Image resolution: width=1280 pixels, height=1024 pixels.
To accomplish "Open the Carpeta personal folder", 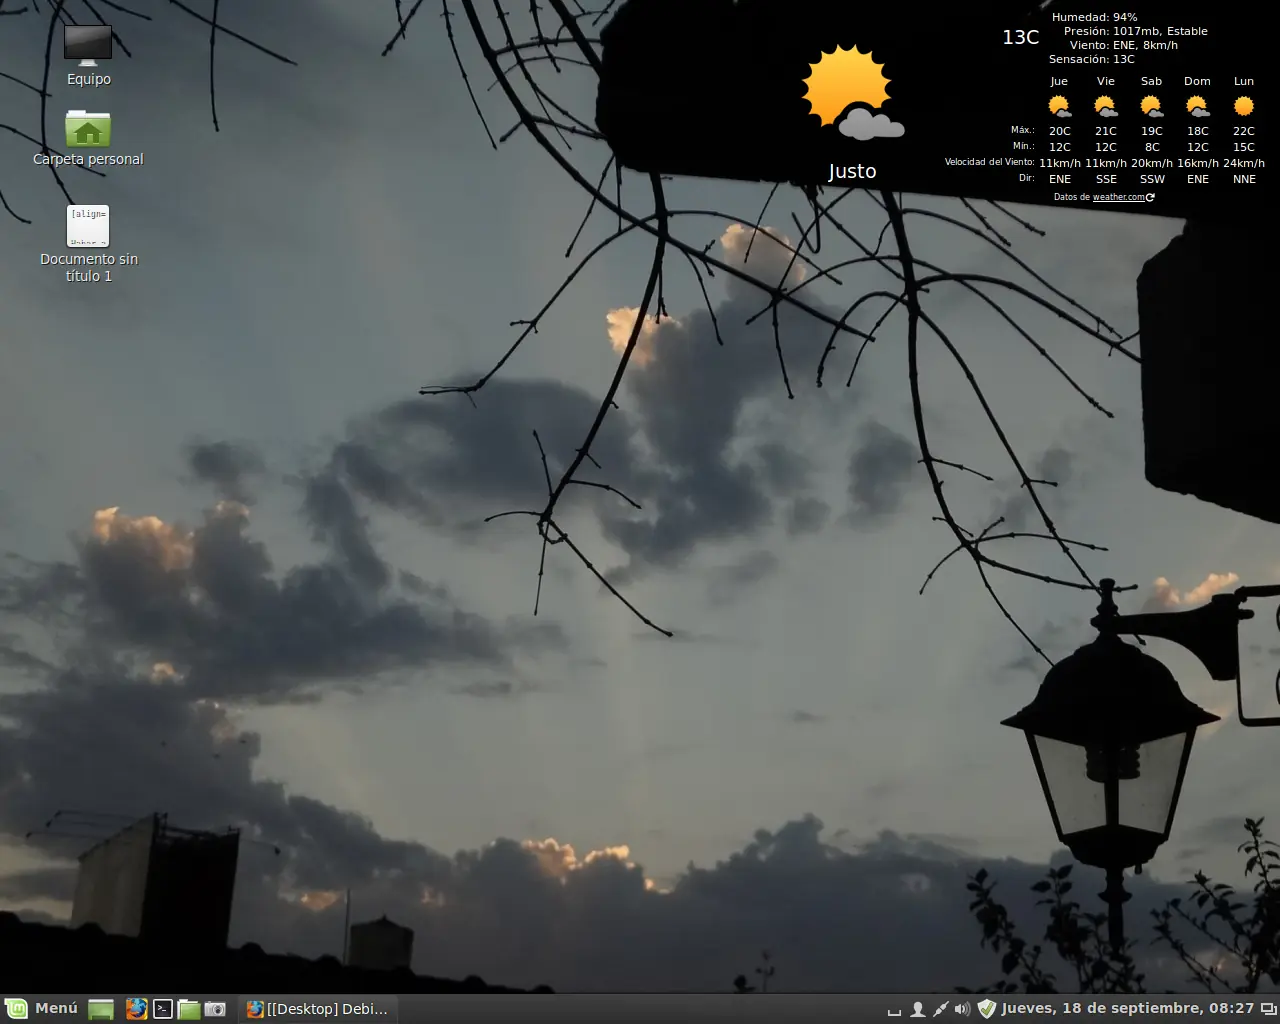I will pyautogui.click(x=88, y=128).
